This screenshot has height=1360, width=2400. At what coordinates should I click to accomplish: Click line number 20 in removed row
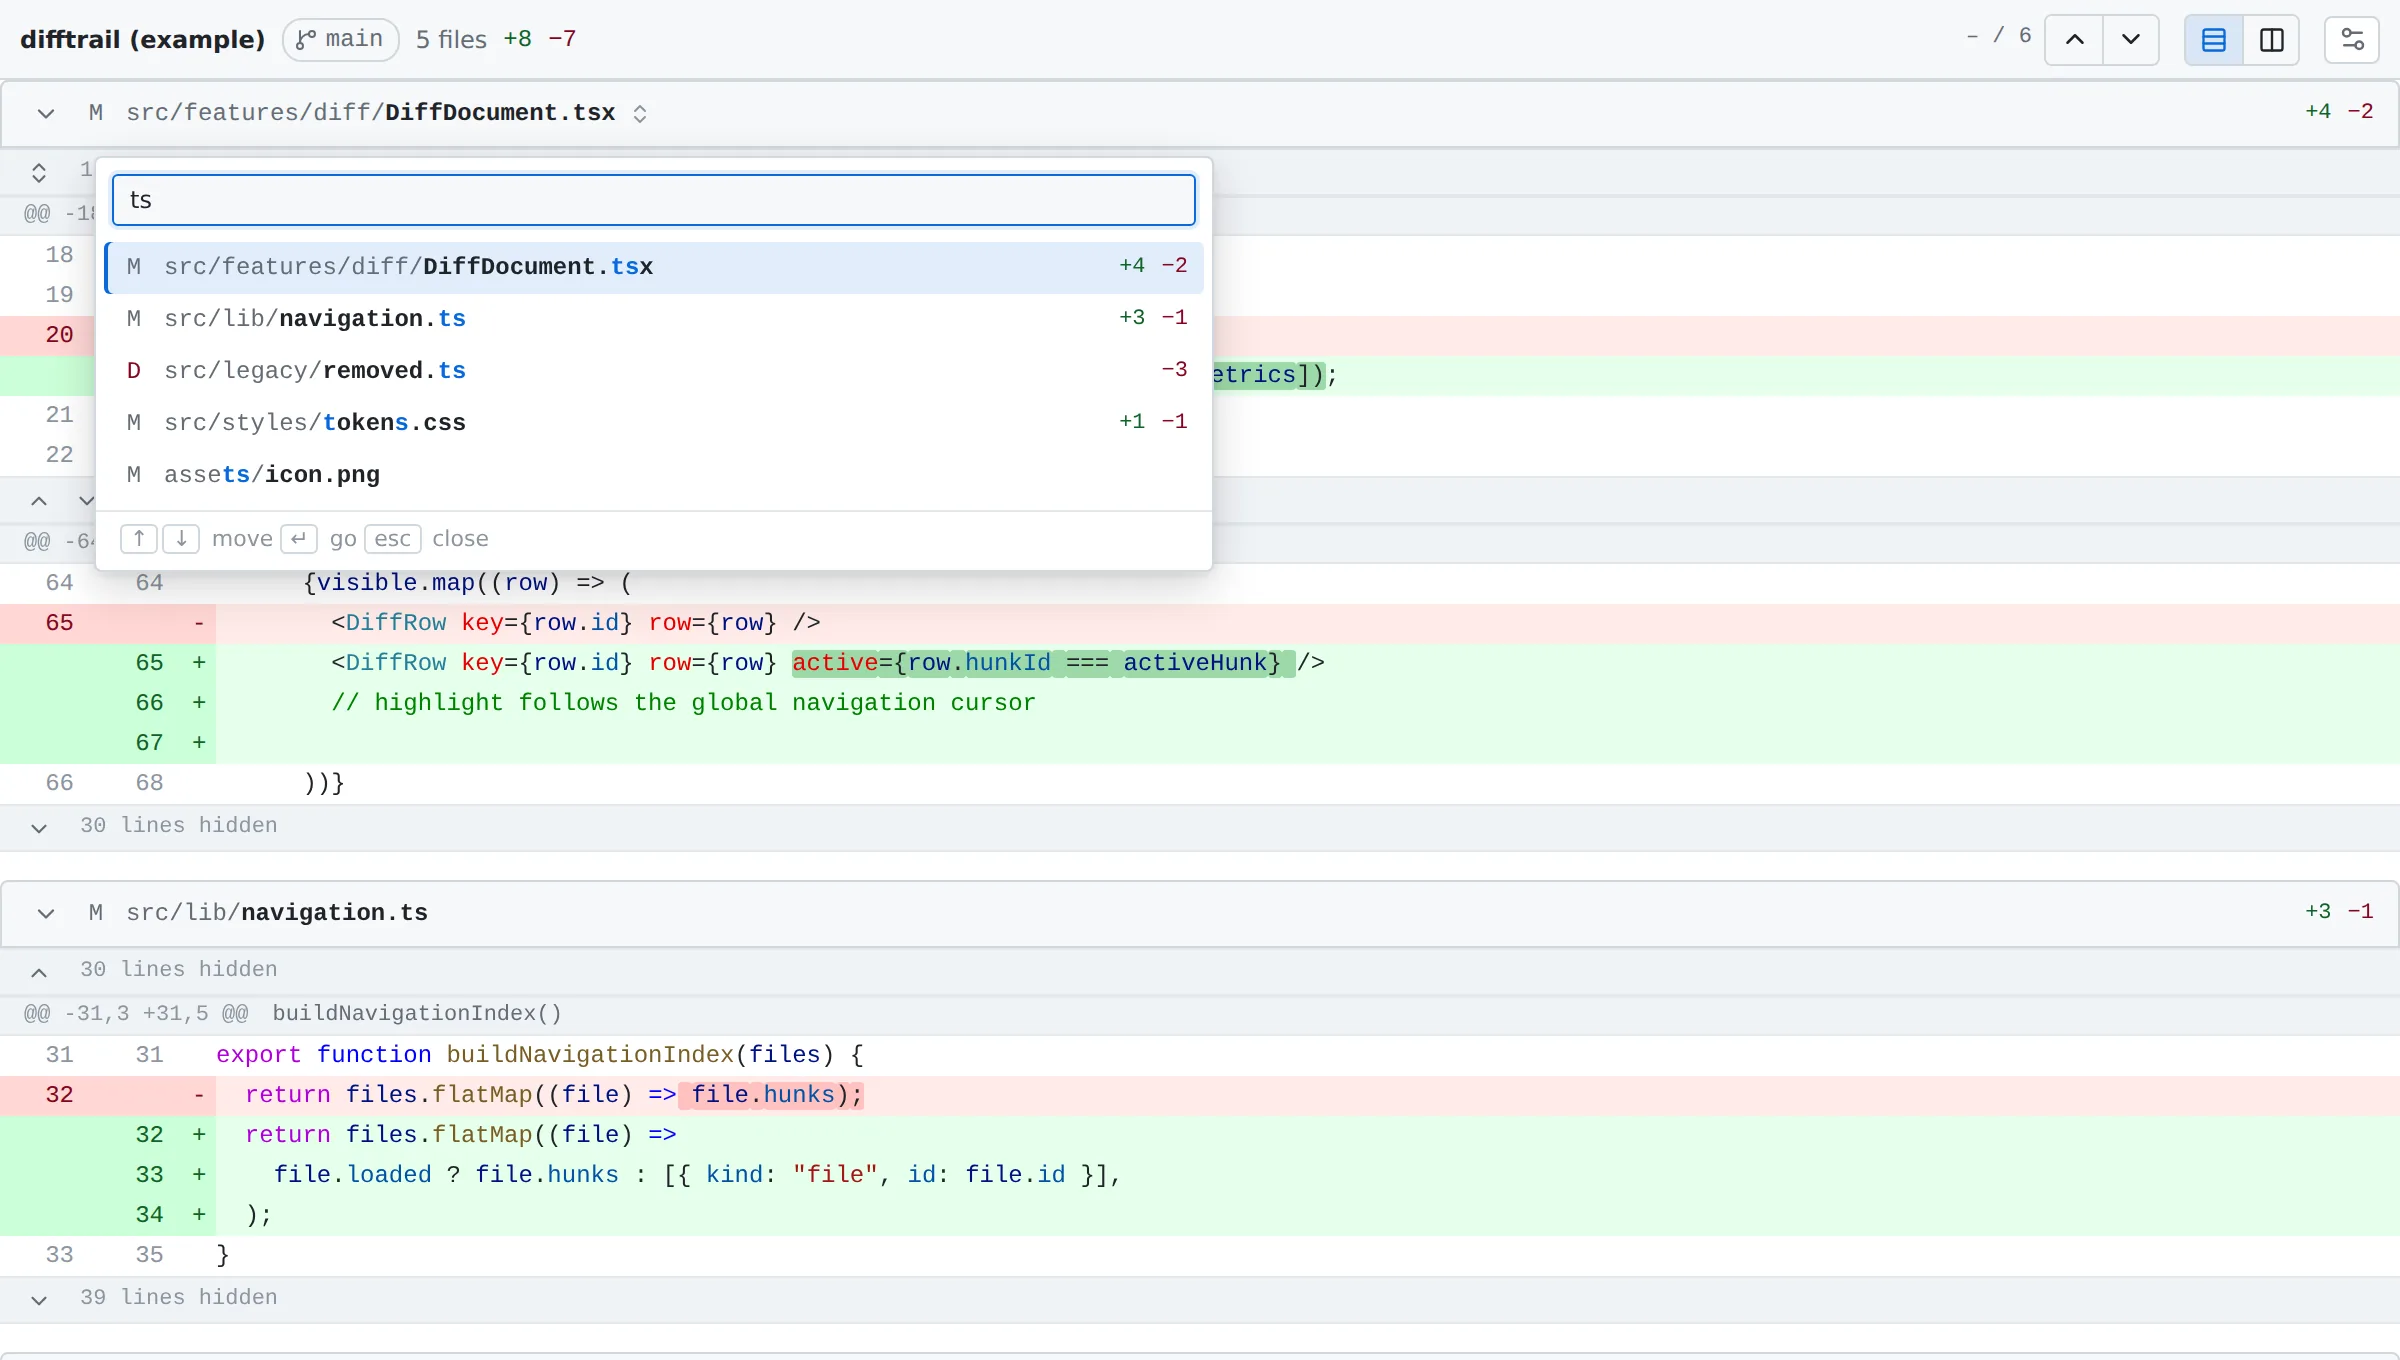[x=59, y=335]
